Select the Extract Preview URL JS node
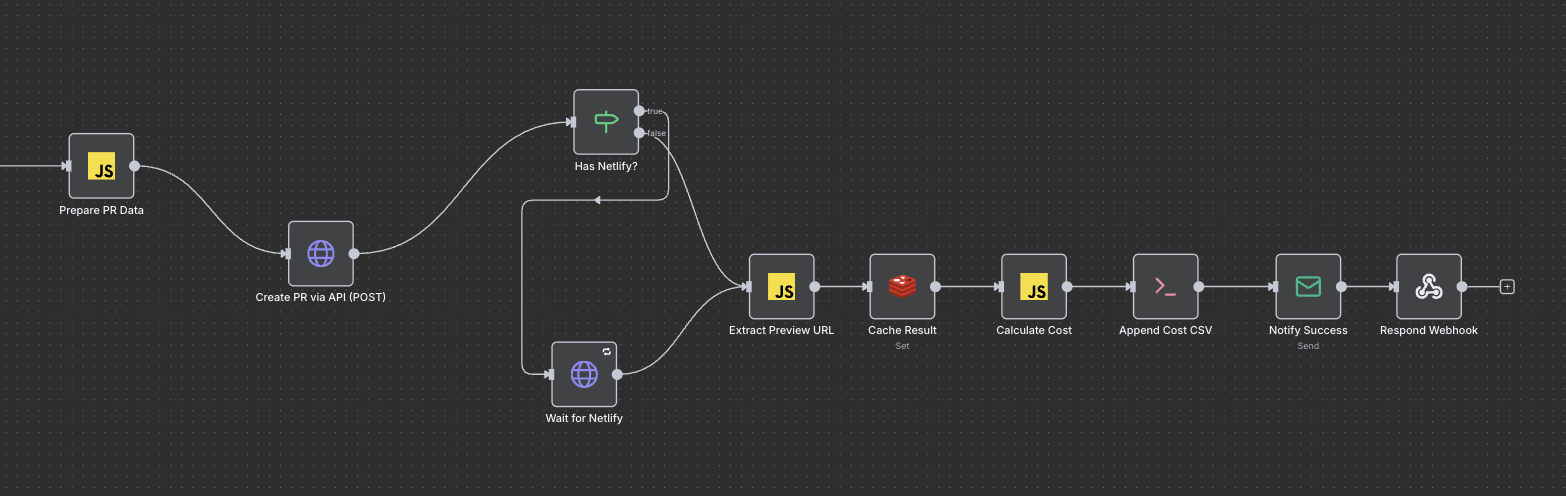The height and width of the screenshot is (496, 1566). 782,286
